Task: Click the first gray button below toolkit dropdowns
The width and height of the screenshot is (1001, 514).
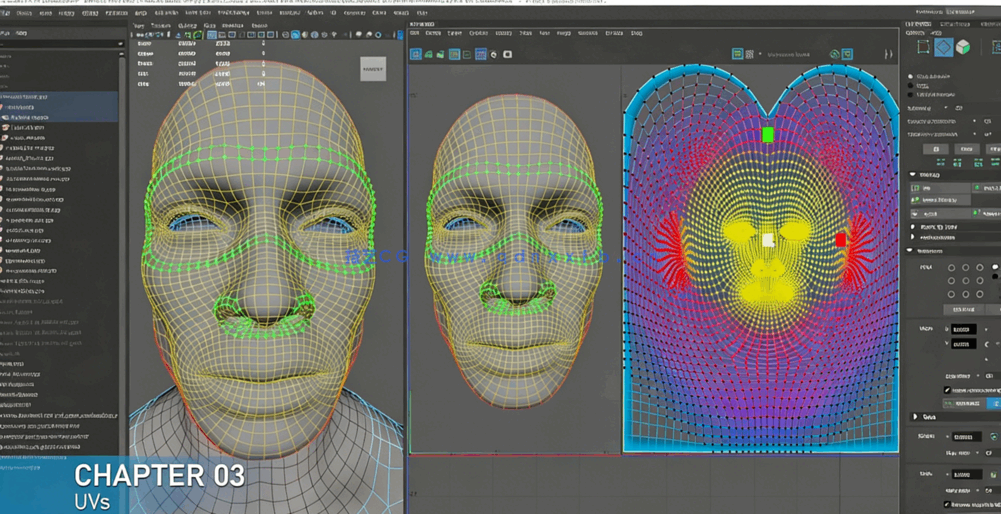Action: point(936,149)
